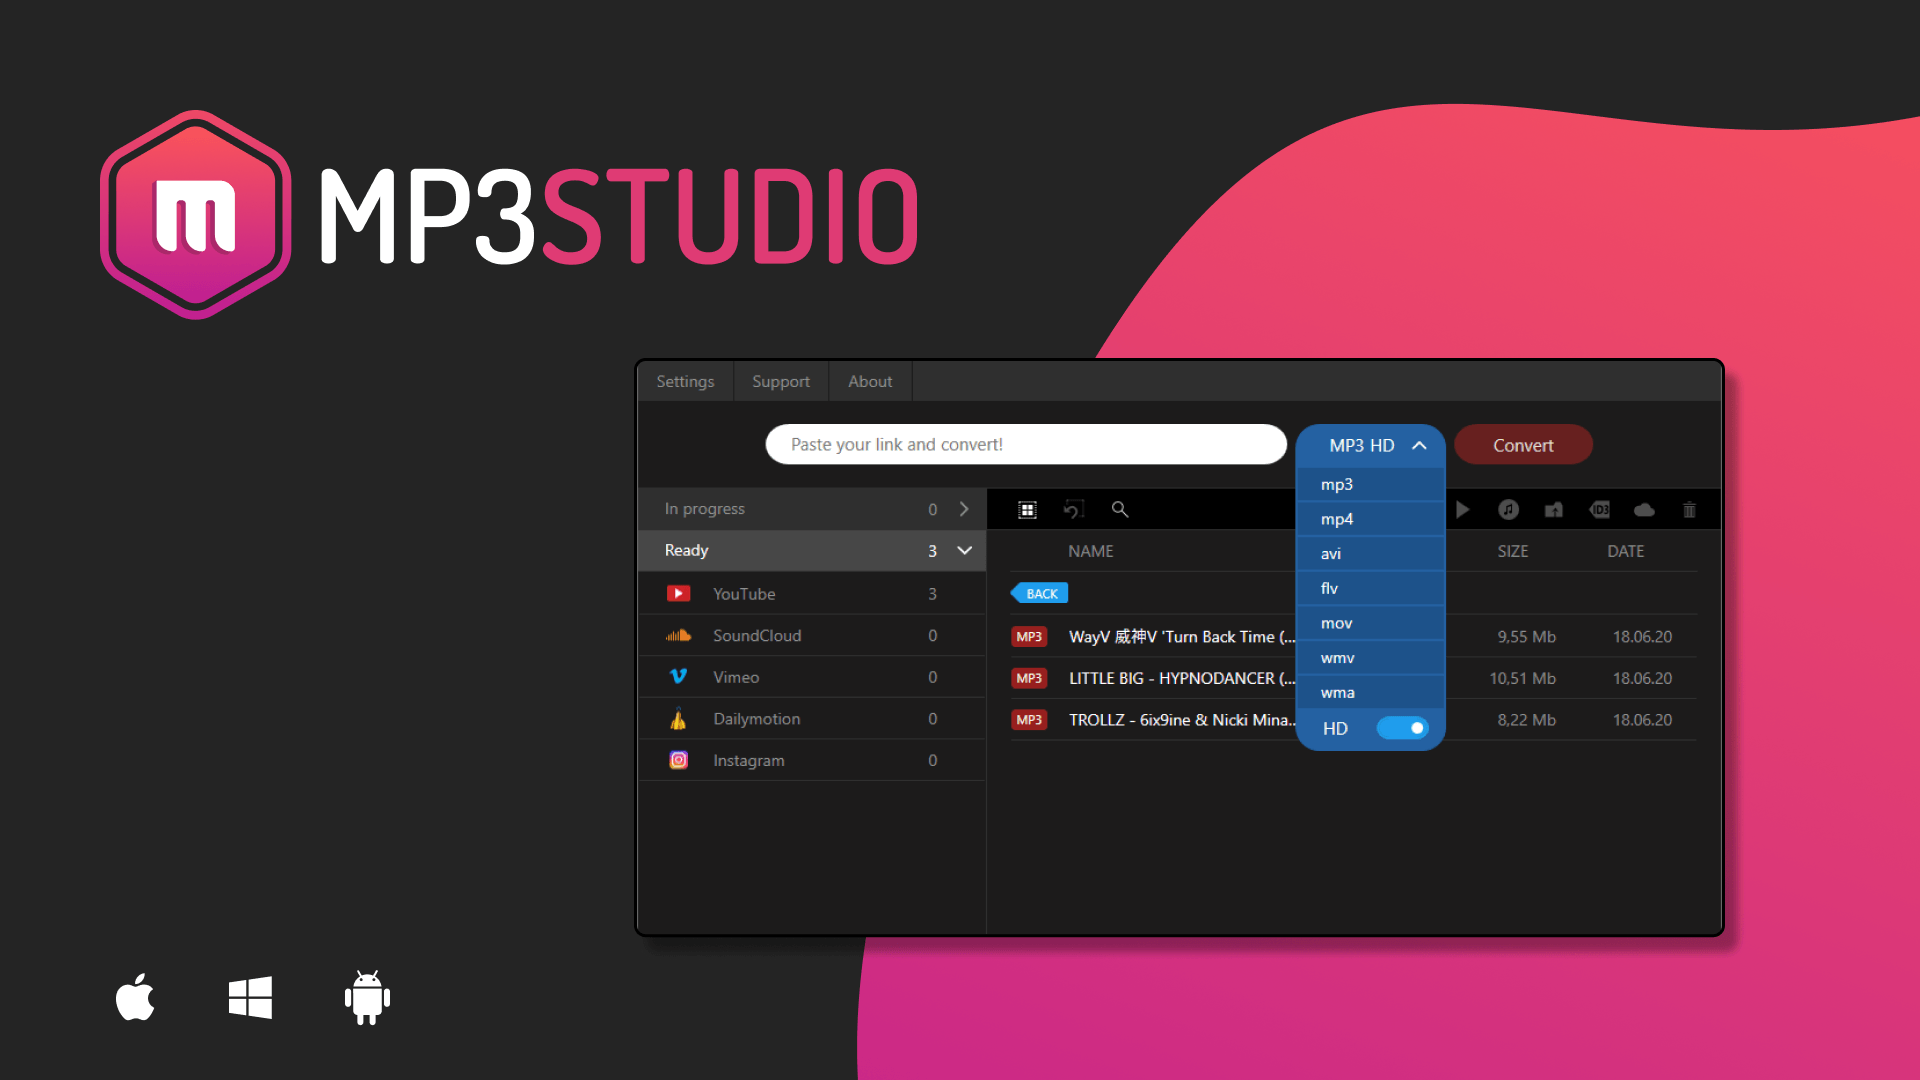Choose wmv format option

pyautogui.click(x=1370, y=658)
